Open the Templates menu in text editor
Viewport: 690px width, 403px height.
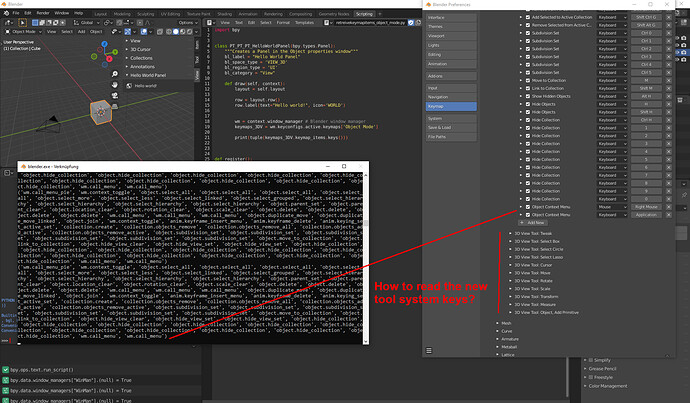click(304, 22)
